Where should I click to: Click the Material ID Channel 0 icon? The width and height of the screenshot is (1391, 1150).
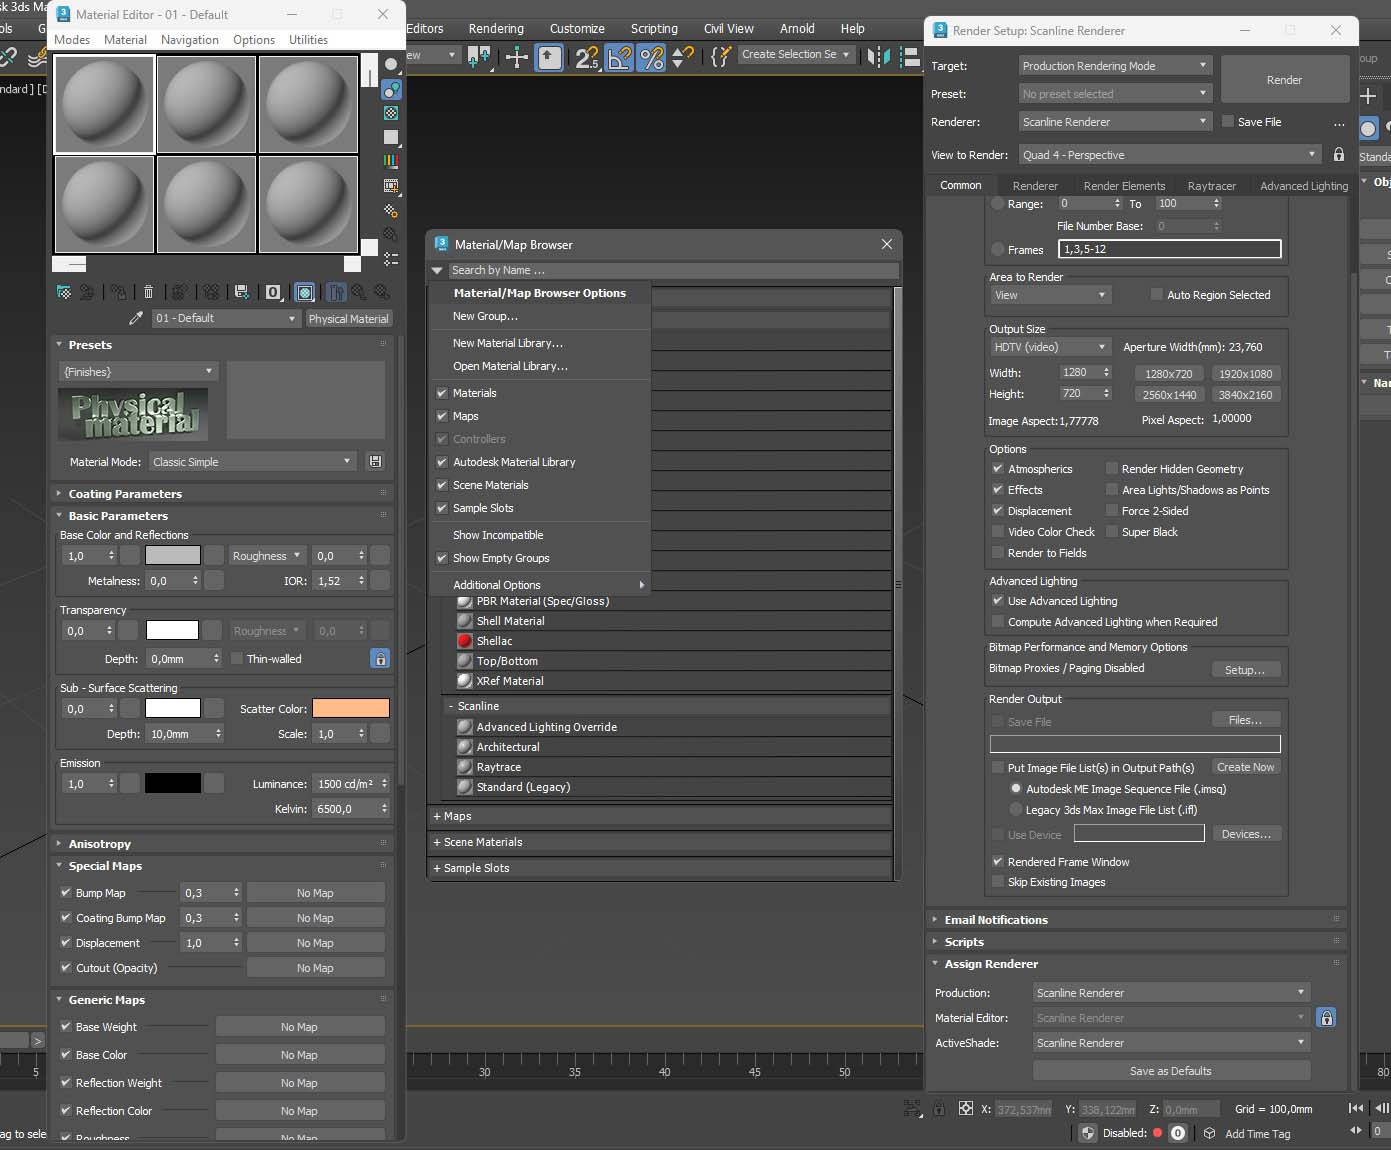pyautogui.click(x=273, y=292)
